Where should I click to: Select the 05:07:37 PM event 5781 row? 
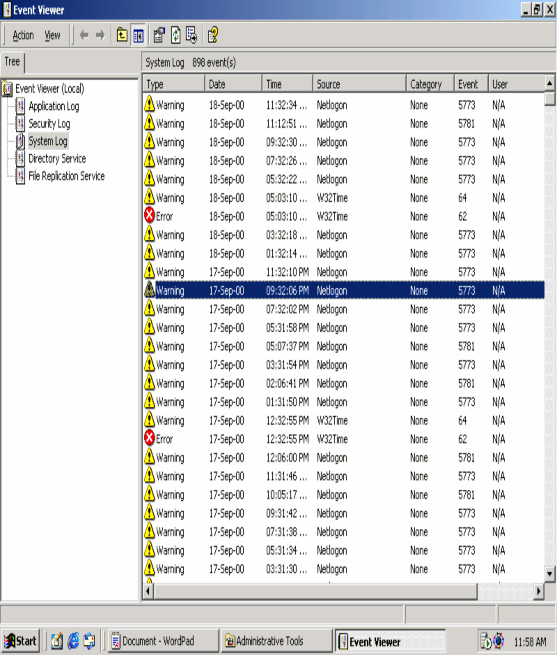343,347
